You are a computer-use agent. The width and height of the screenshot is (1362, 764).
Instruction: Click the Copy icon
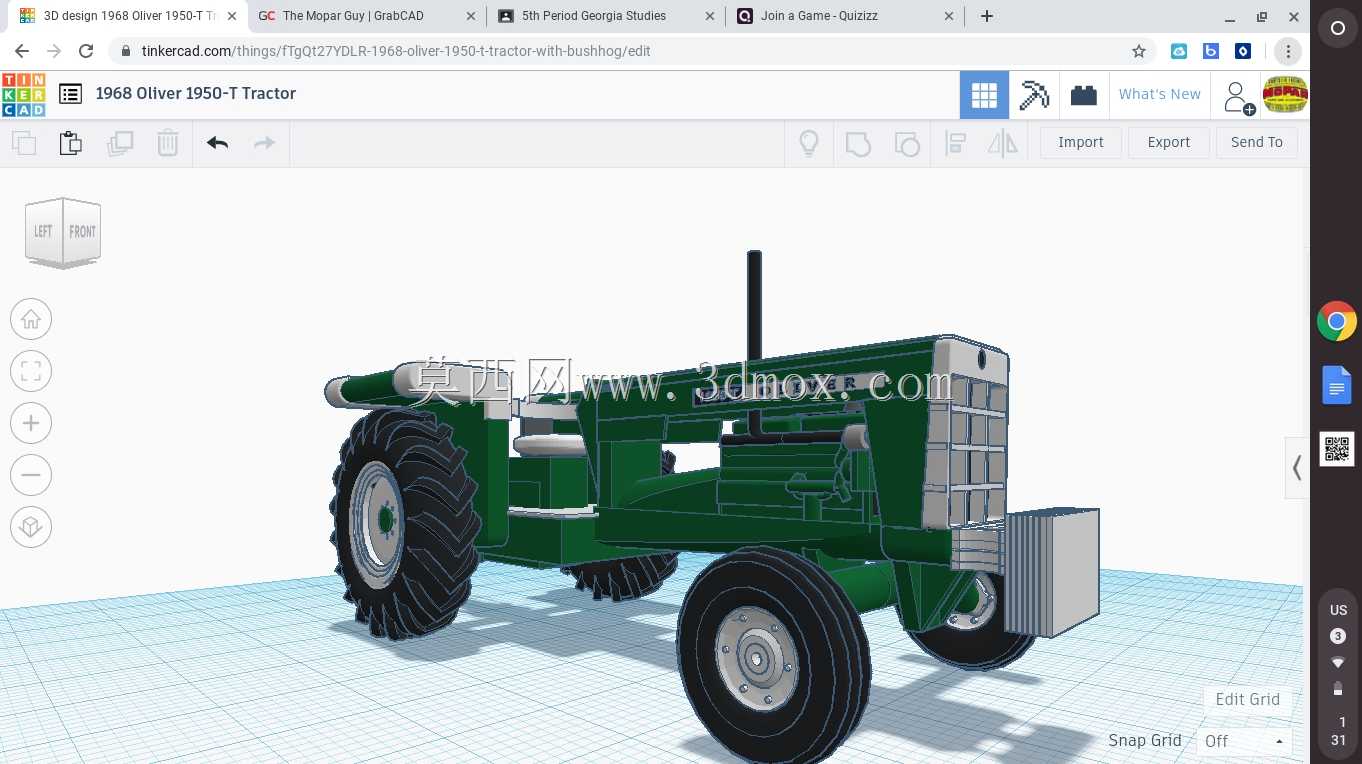click(24, 143)
